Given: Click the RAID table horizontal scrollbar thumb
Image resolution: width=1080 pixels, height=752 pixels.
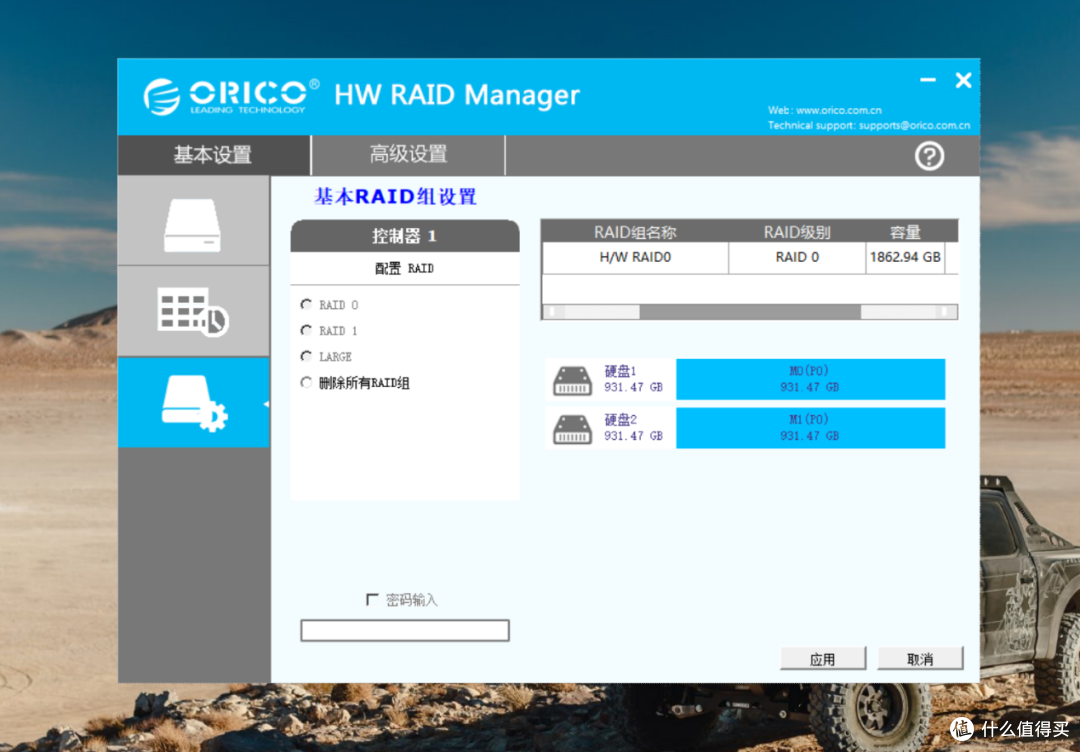Looking at the screenshot, I should [750, 312].
